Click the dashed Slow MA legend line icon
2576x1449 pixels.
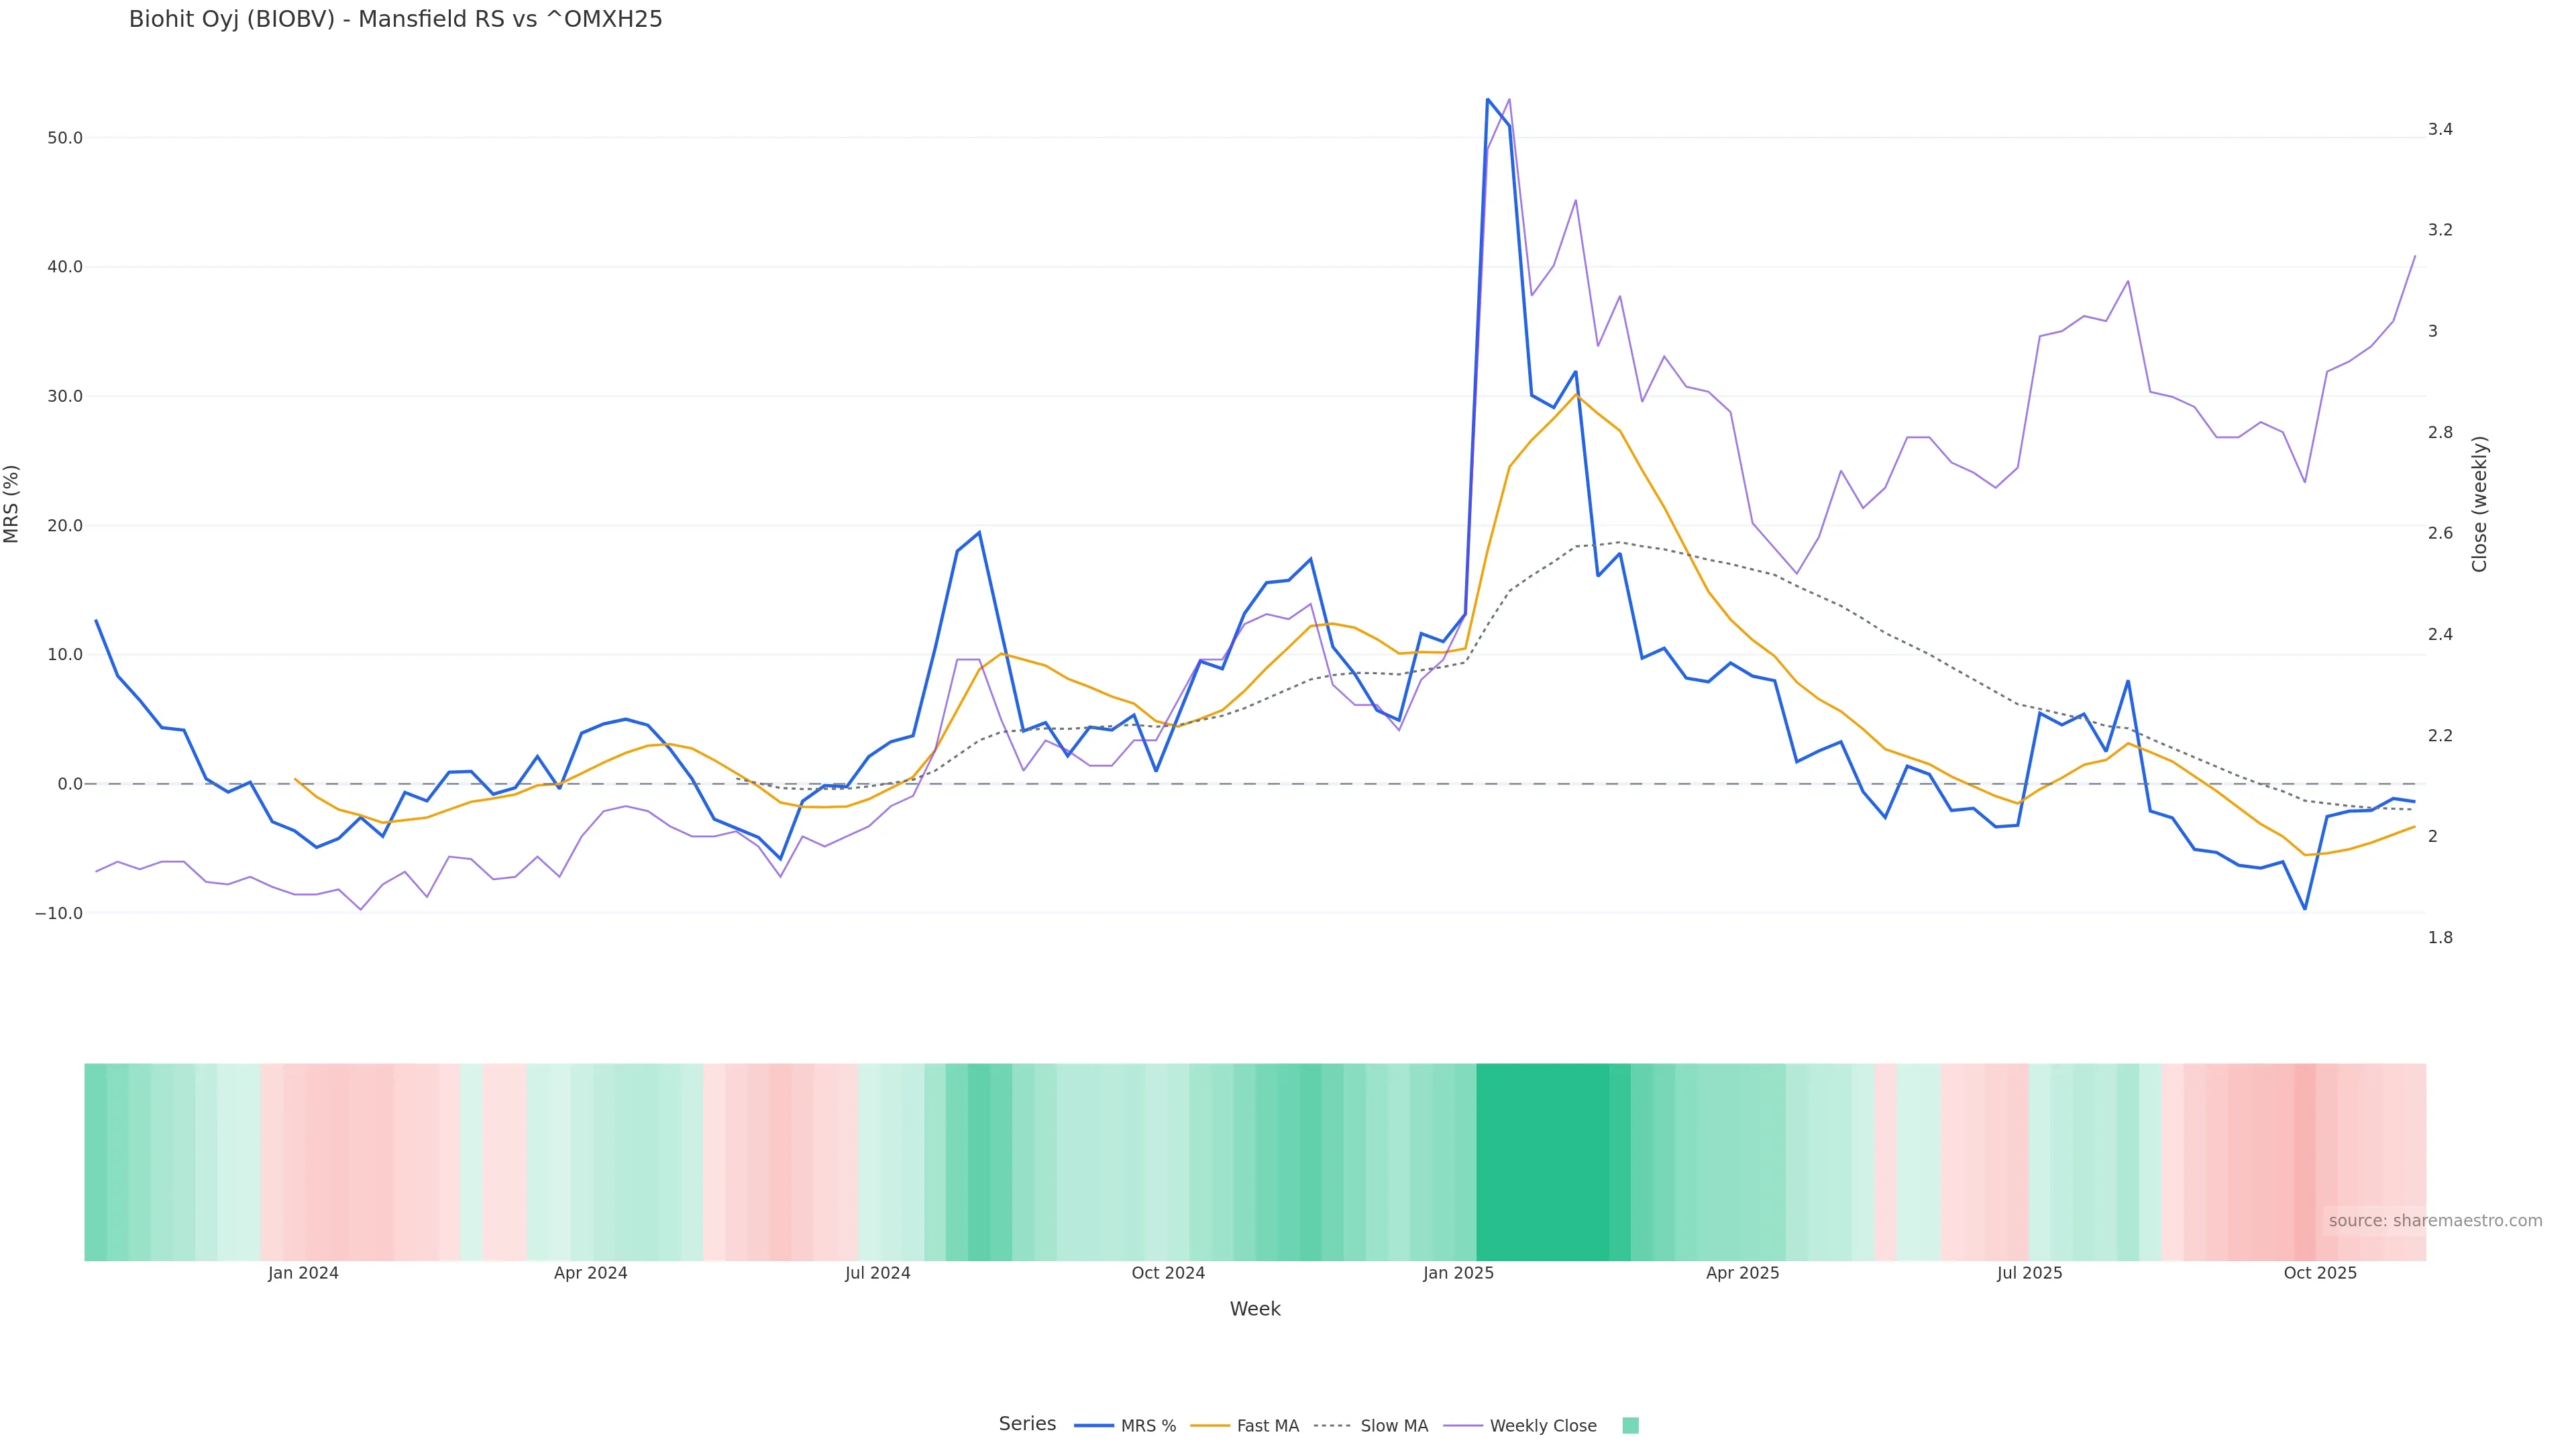[x=1332, y=1426]
